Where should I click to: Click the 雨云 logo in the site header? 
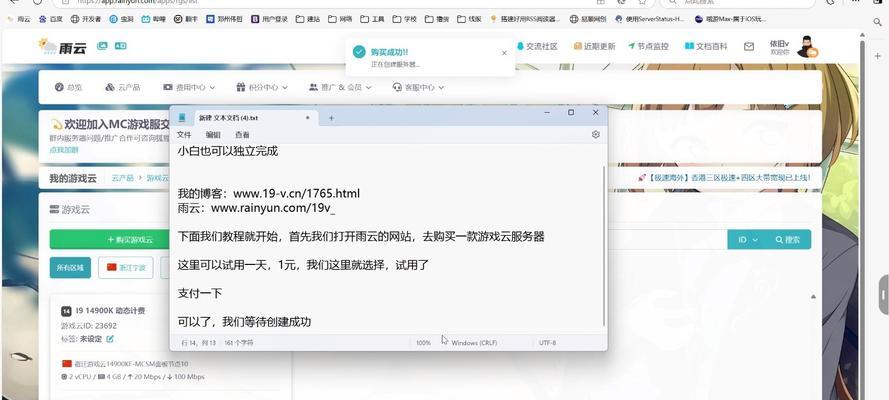[62, 46]
